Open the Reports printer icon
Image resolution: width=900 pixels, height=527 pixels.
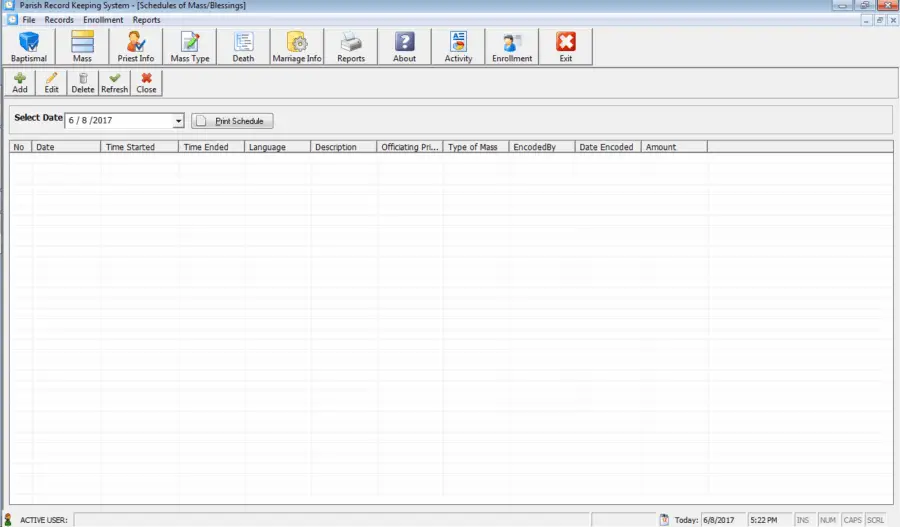351,46
